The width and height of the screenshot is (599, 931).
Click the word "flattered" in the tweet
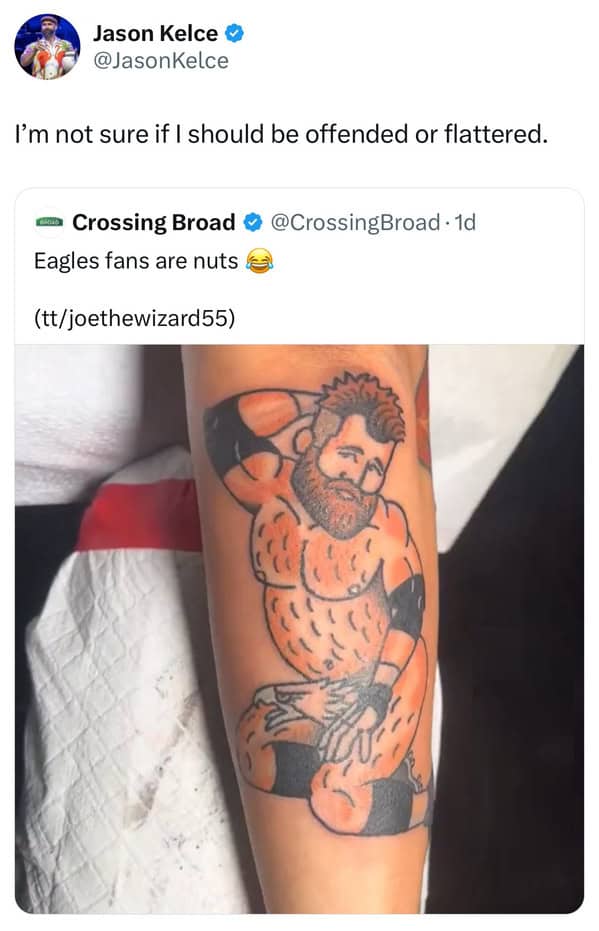pyautogui.click(x=495, y=134)
